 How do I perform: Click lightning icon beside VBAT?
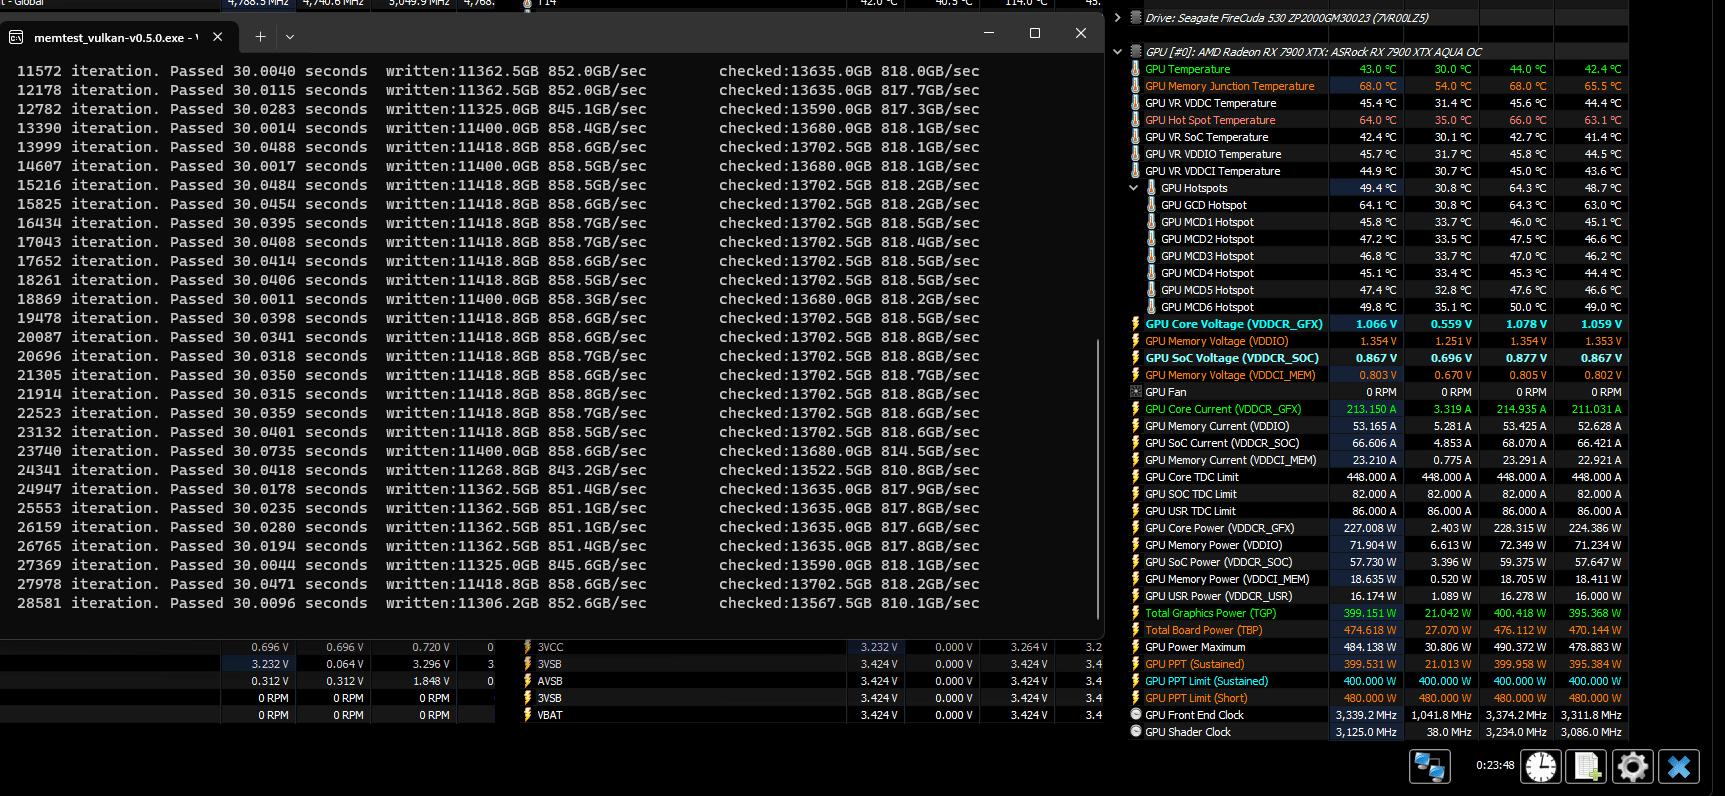(527, 715)
